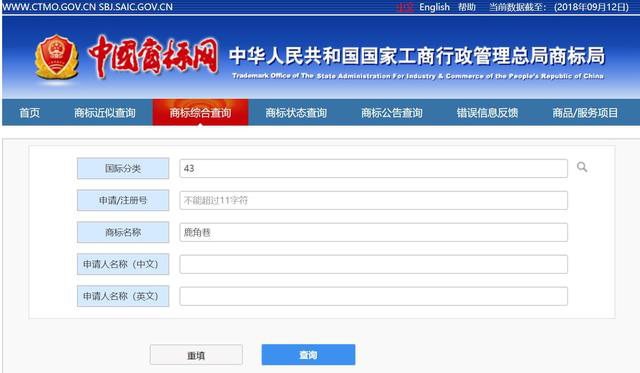The image size is (640, 373).
Task: Focus the 申请/注册号 input field
Action: (373, 200)
